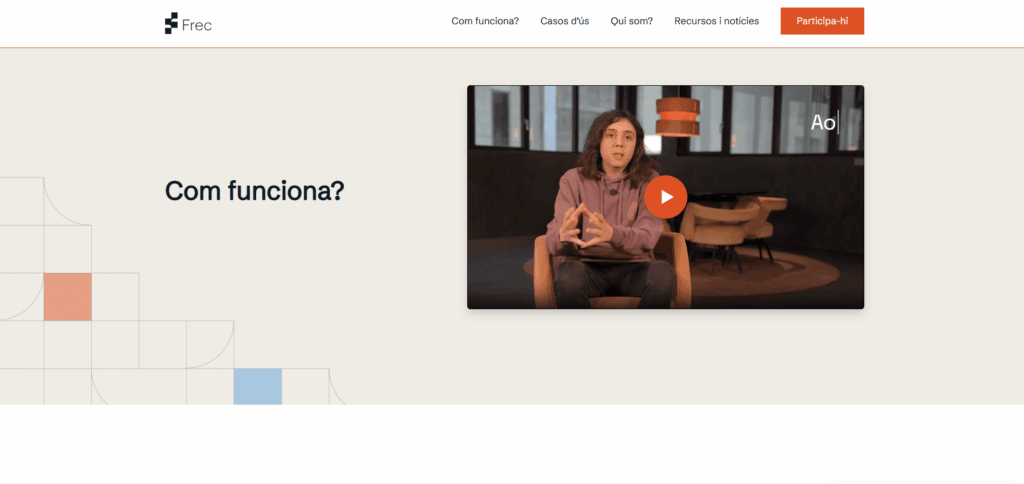Open the Casos d'ús navigation item

[x=565, y=21]
